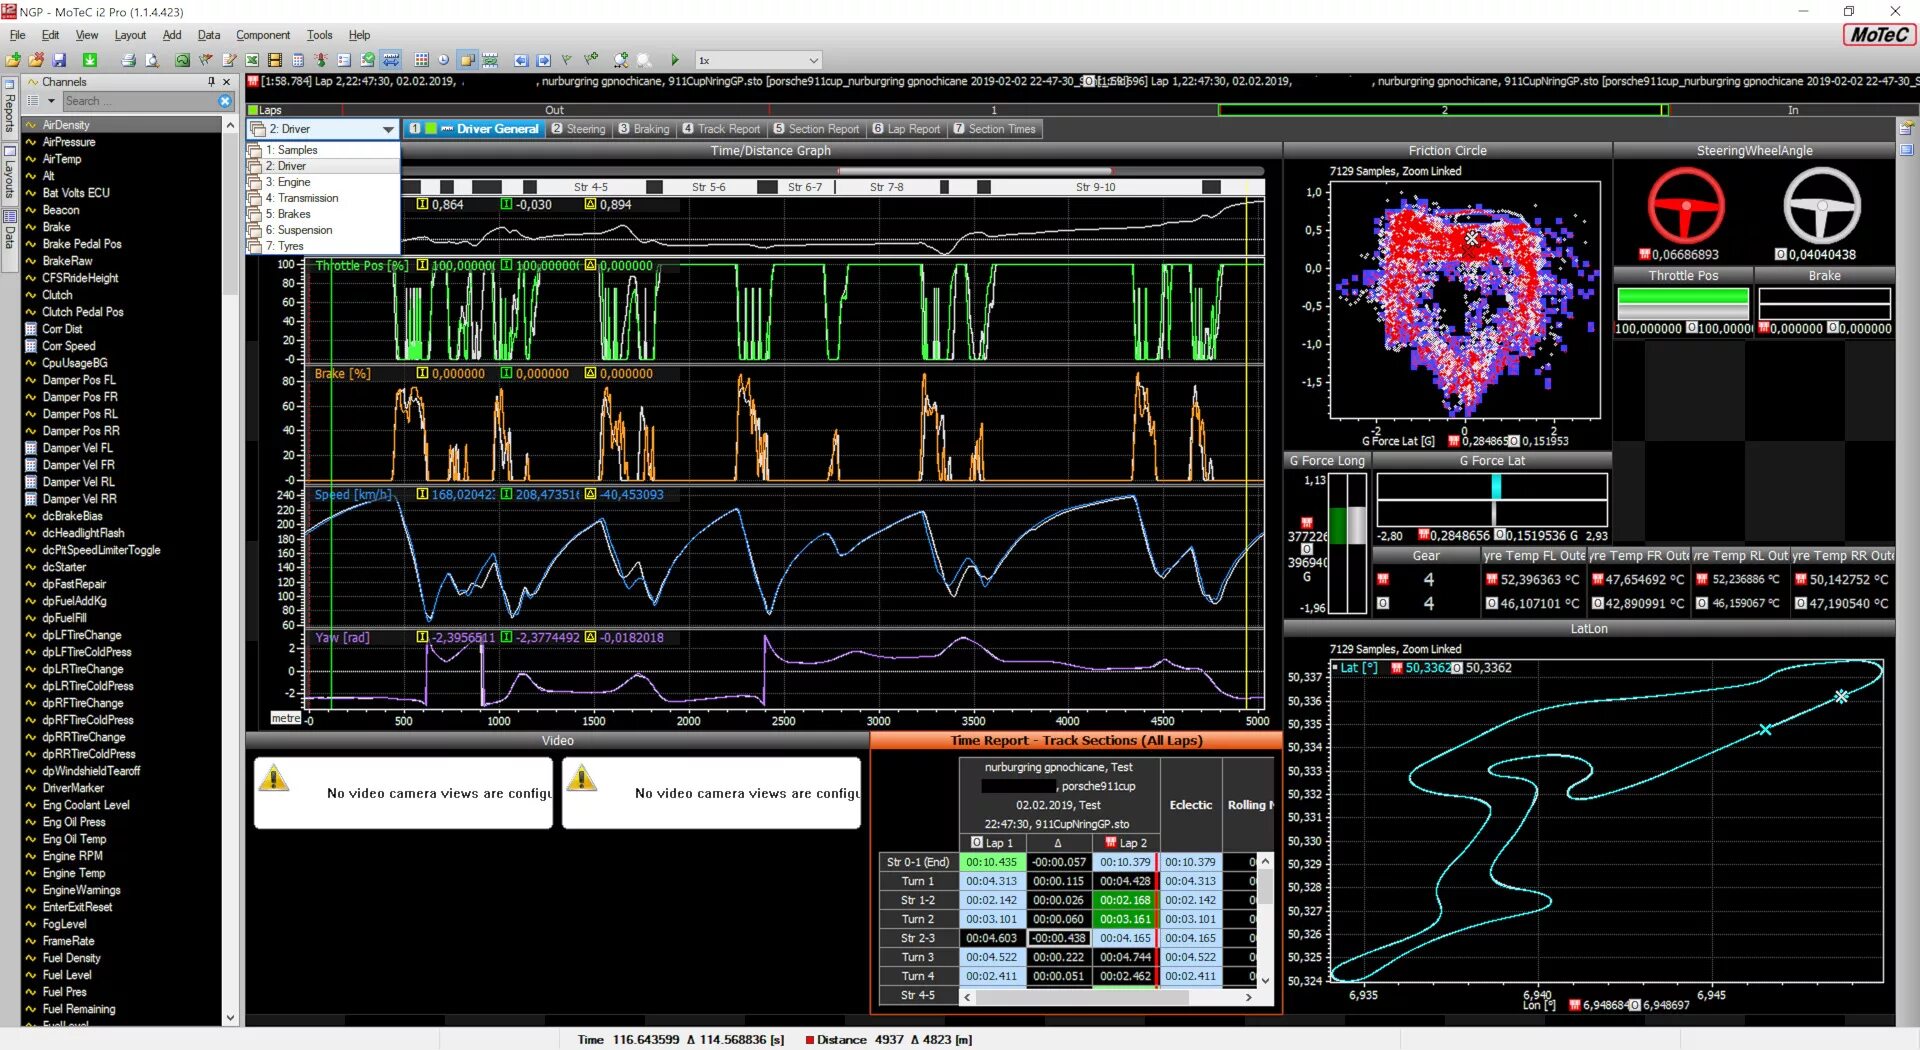Click the channel list view icon
The height and width of the screenshot is (1050, 1920).
33,101
